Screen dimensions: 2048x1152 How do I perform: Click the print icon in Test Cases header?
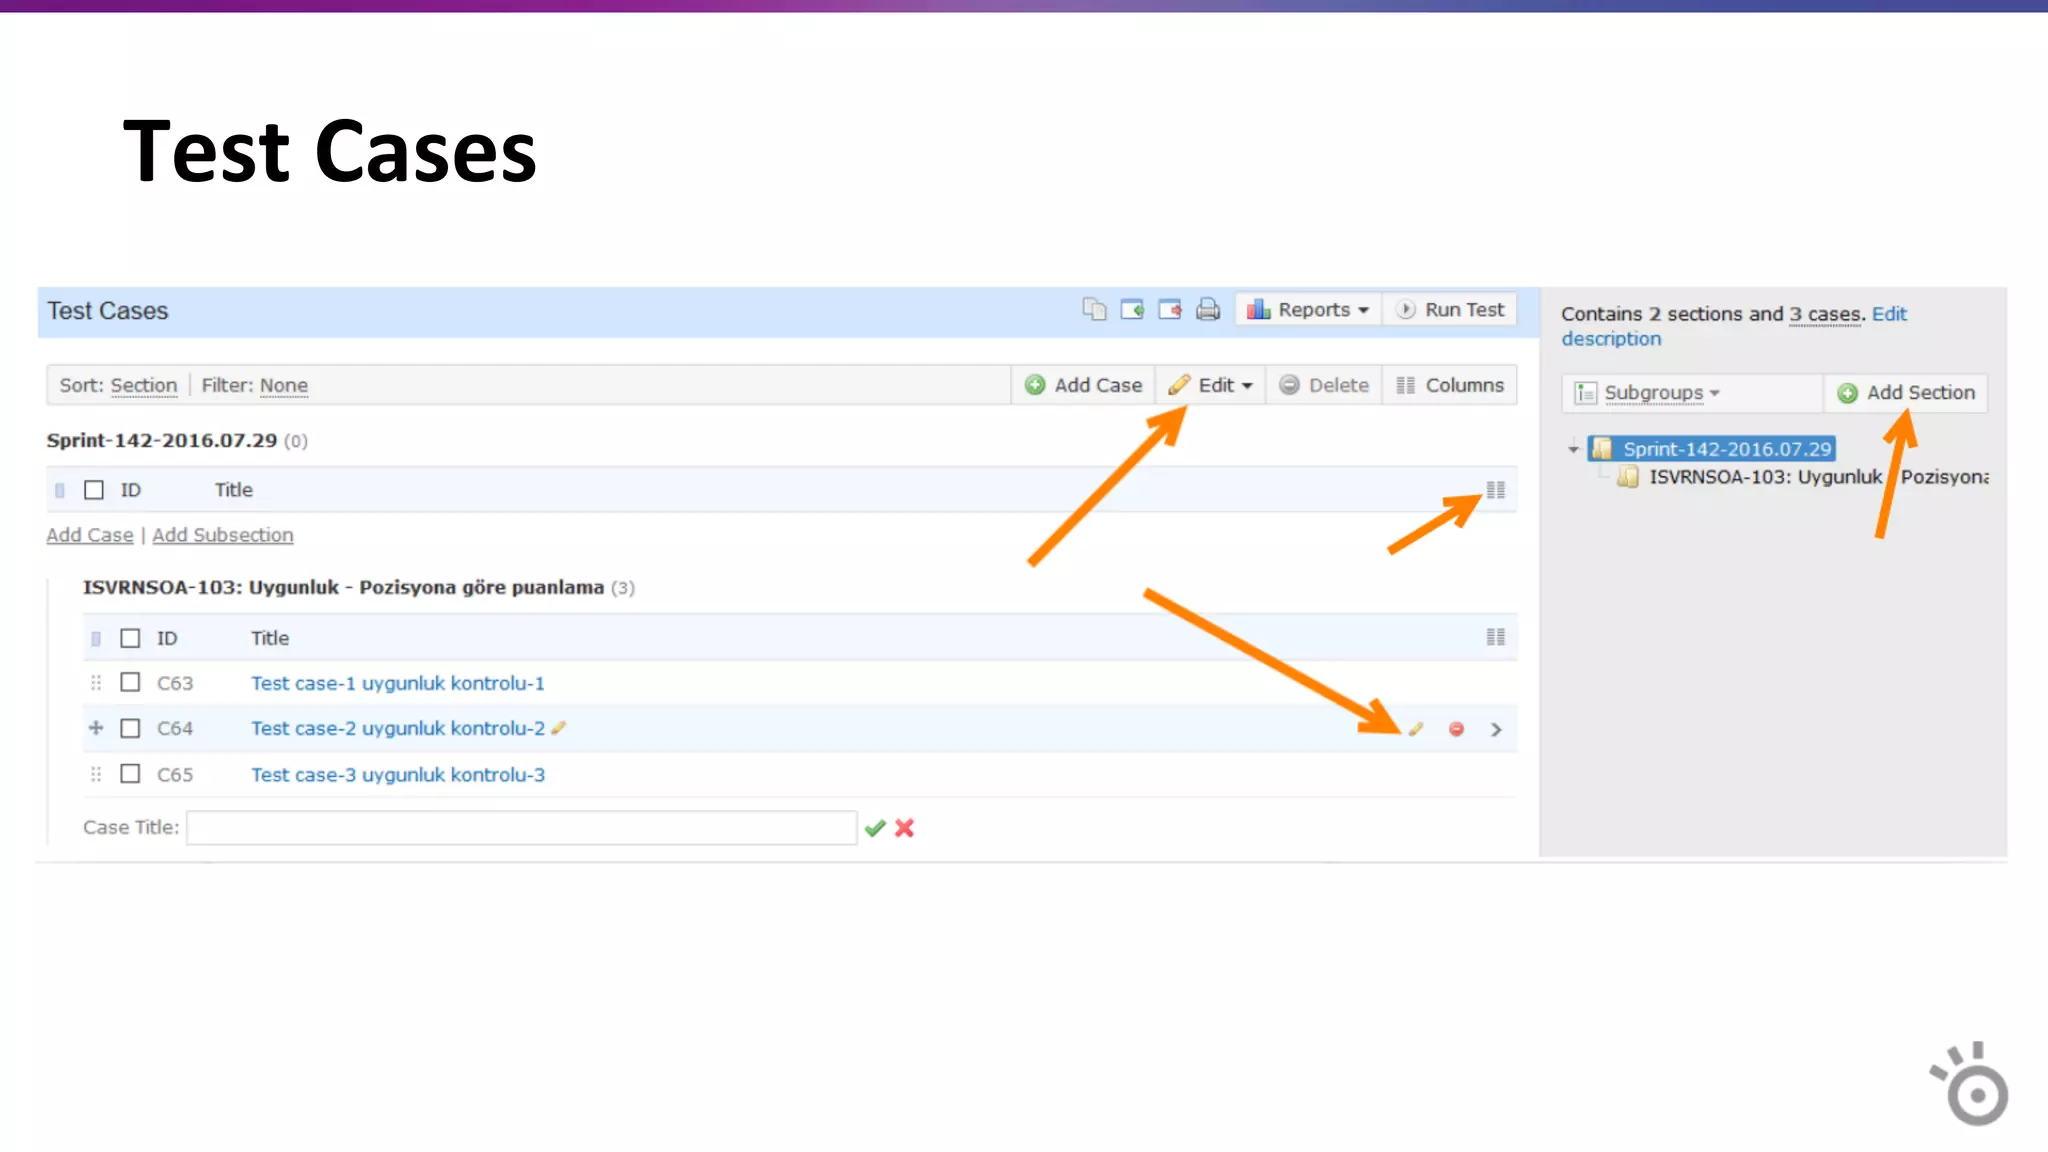[x=1208, y=310]
